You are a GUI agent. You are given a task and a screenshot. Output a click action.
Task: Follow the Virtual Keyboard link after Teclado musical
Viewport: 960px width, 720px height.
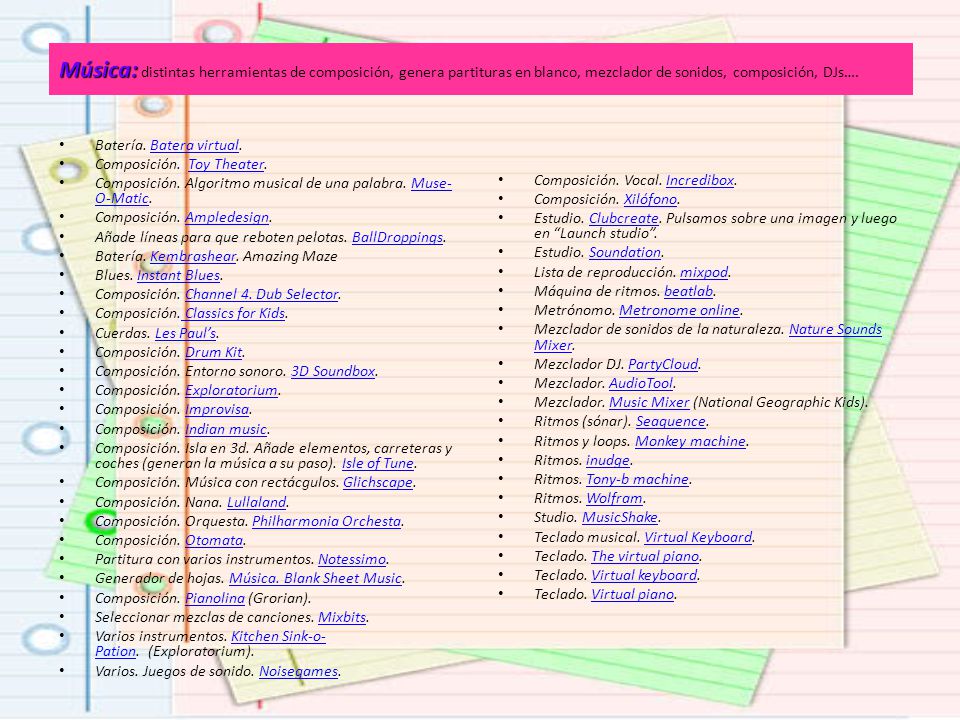tap(698, 537)
